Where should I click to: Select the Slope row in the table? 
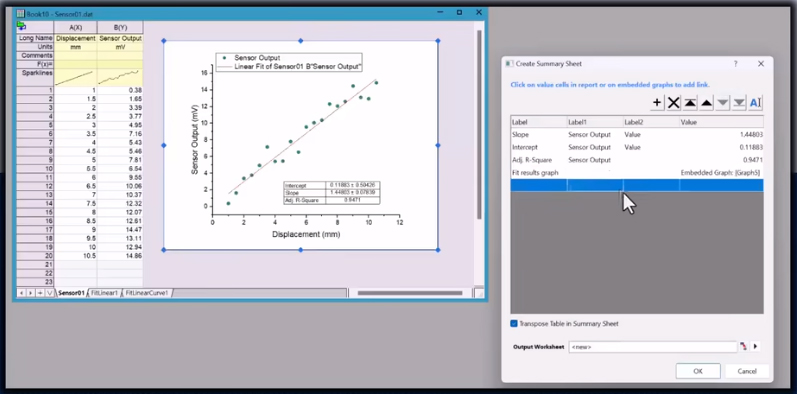637,135
